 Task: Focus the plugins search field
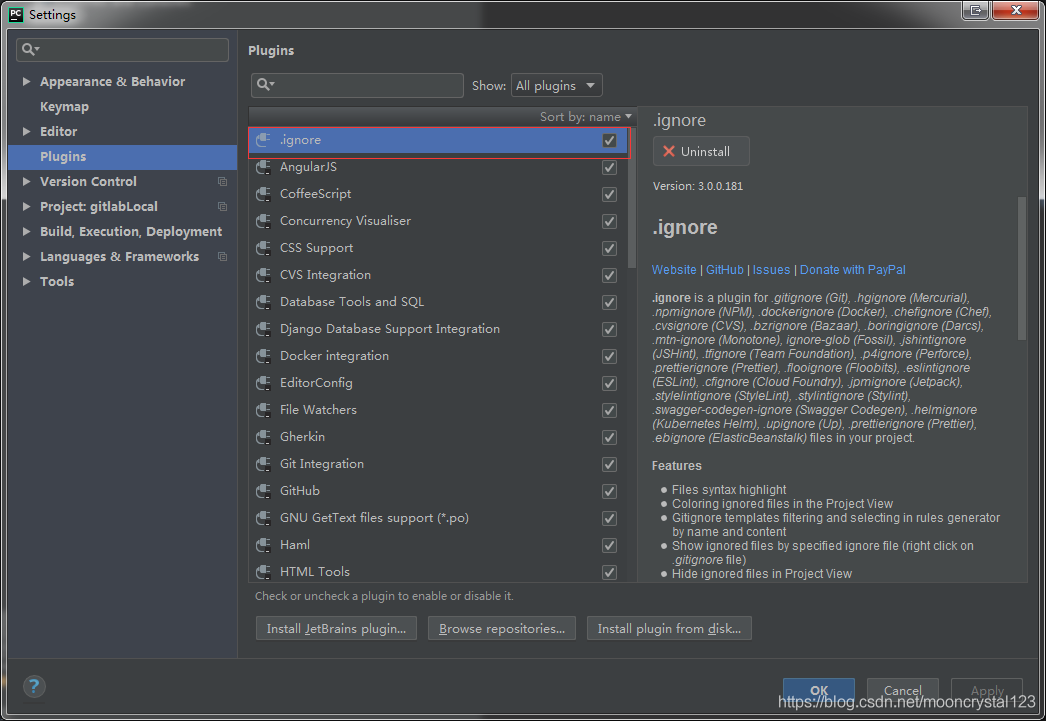357,85
